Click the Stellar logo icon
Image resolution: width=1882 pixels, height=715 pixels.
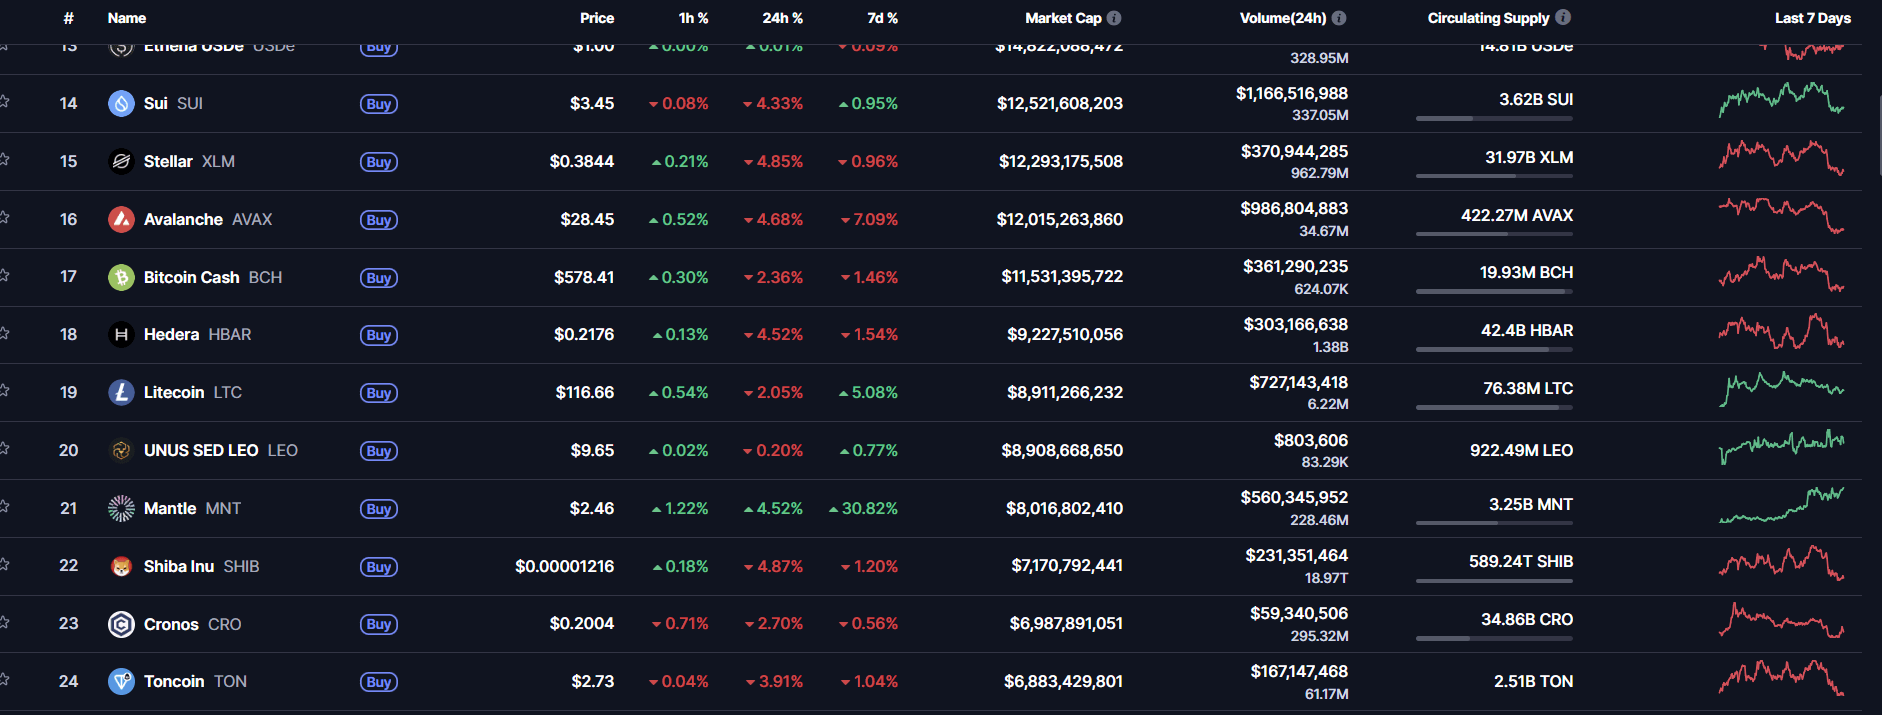coord(121,161)
